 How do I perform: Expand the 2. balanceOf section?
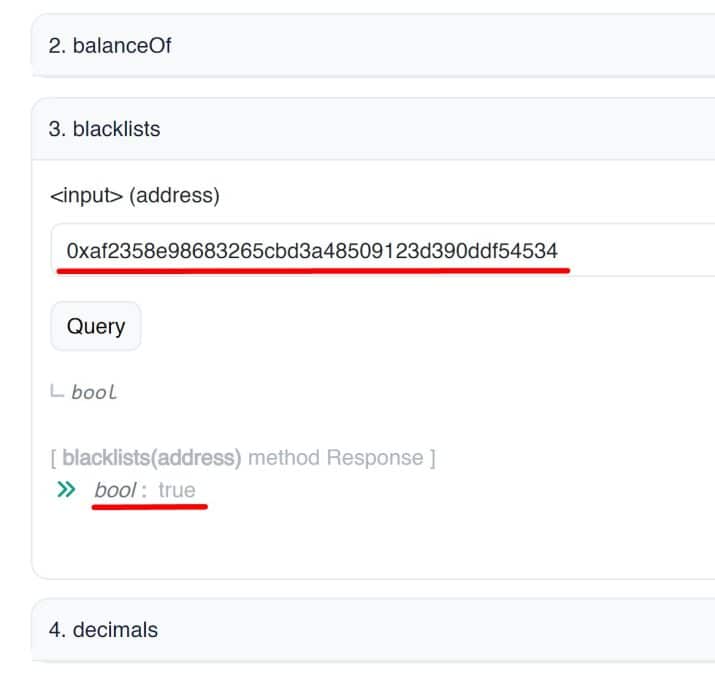tap(373, 46)
